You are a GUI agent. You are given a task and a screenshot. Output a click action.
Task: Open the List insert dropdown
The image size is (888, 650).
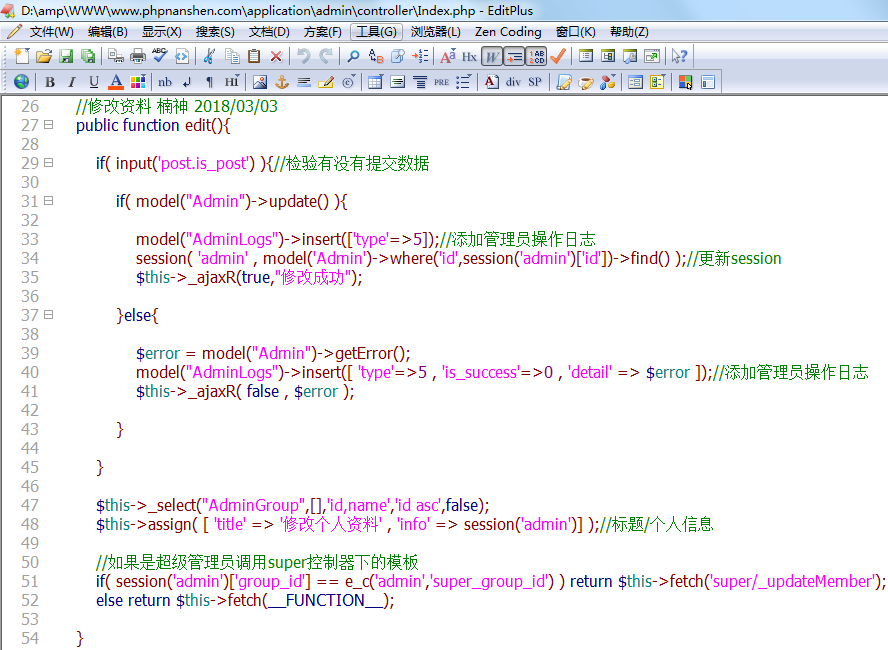click(x=463, y=82)
